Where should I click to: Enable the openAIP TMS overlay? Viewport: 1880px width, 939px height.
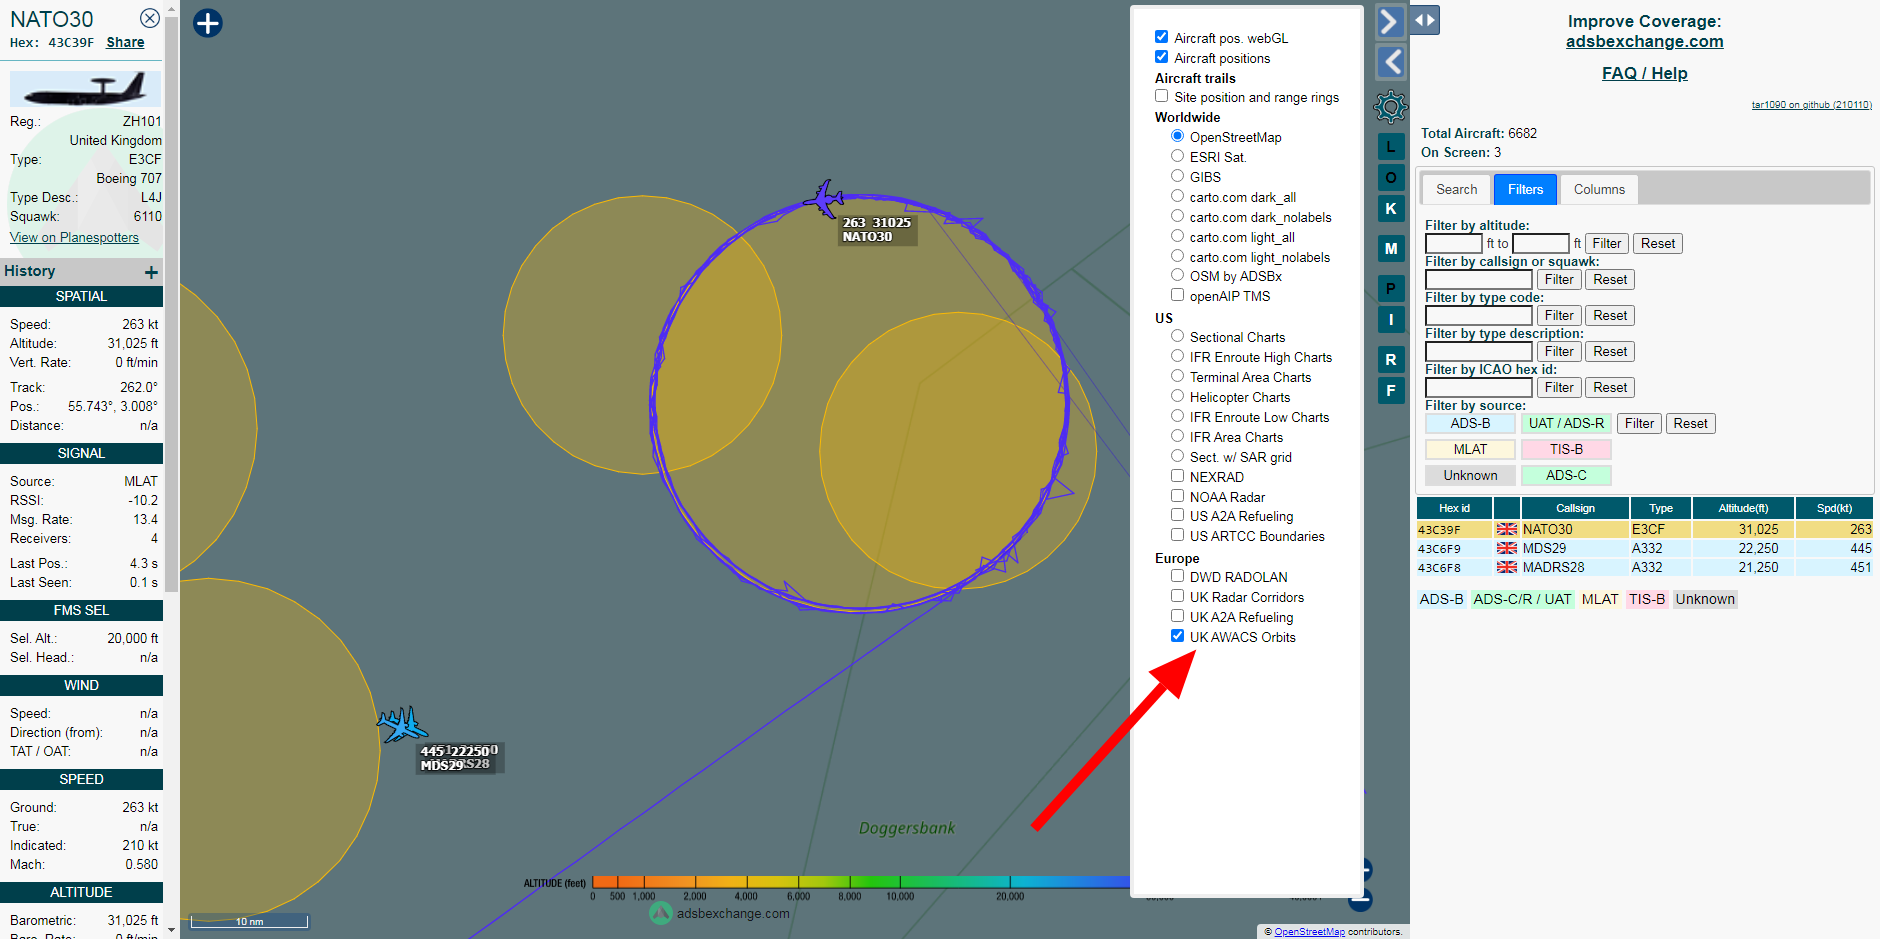coord(1177,295)
